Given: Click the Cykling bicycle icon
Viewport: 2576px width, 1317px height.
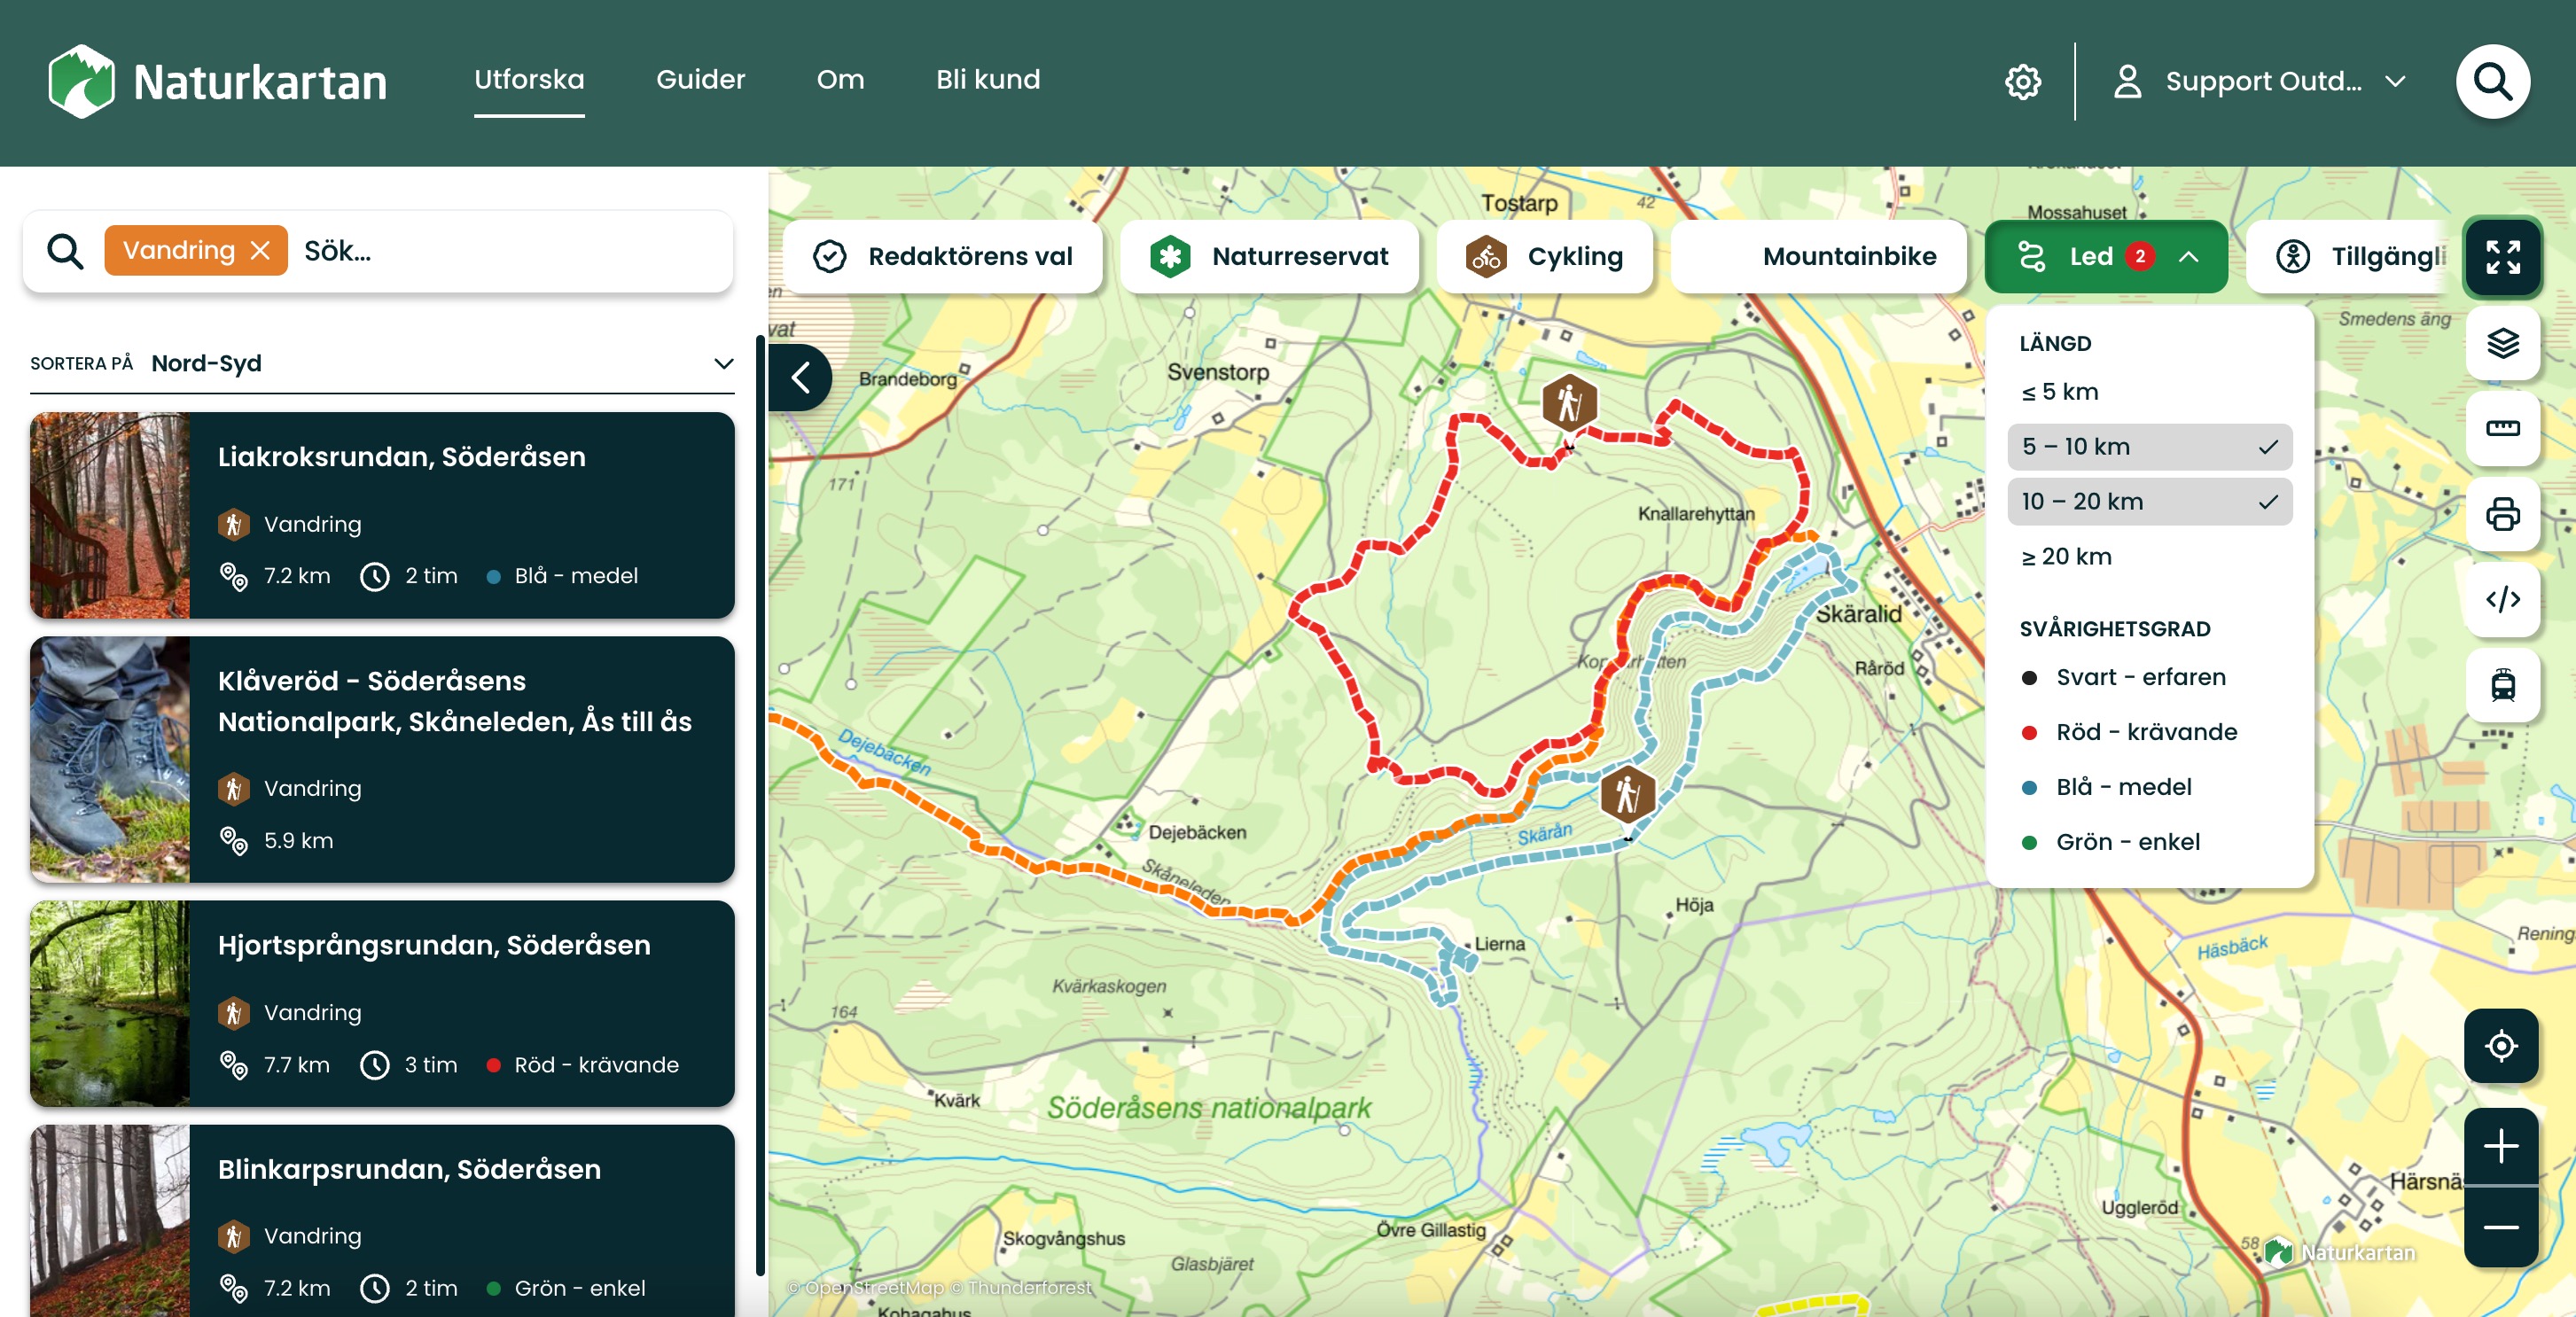Looking at the screenshot, I should click(x=1486, y=257).
